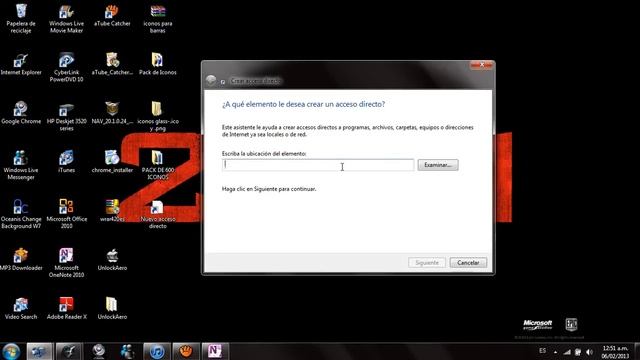
Task: Select PACK DE 600 ICONOS folder
Action: (x=158, y=165)
